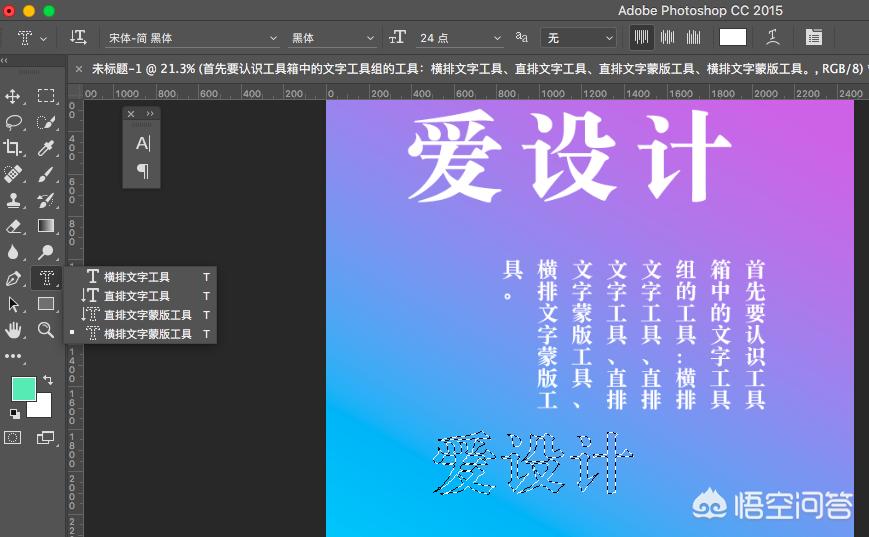This screenshot has height=537, width=869.
Task: Swap foreground and background colors
Action: coord(48,380)
